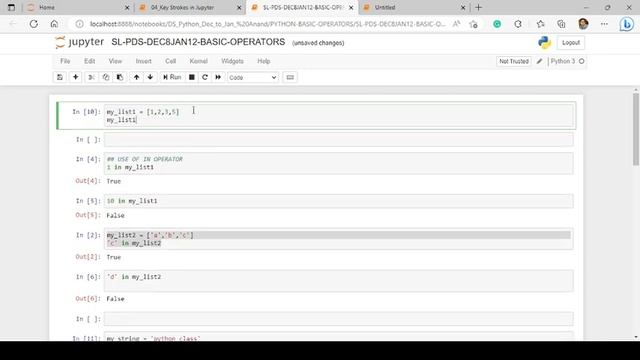Open the Edit menu

[89, 61]
